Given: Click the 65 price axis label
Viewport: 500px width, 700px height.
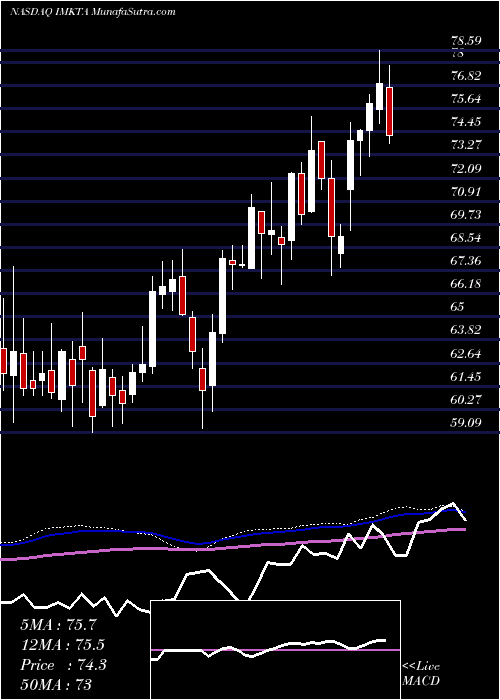Looking at the screenshot, I should (x=458, y=307).
